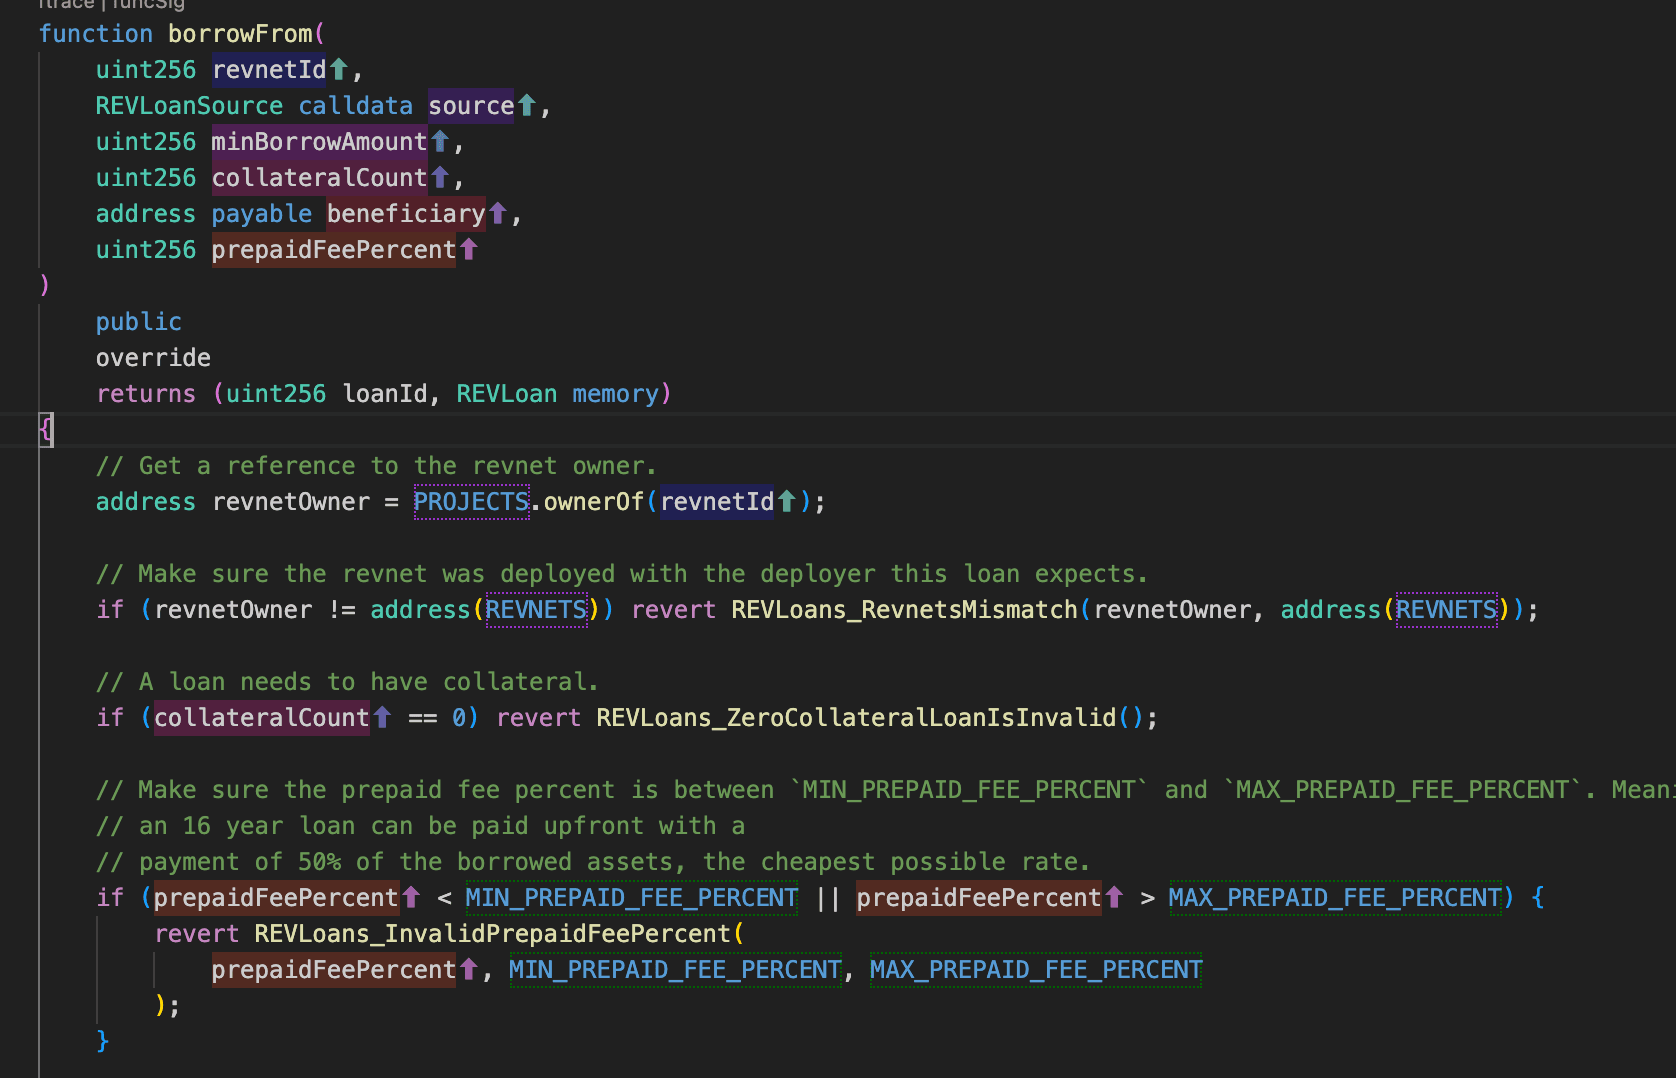Click the first MIN_PREPAID_FEE_PERCENT constant in the if condition
This screenshot has height=1078, width=1676.
coord(631,897)
